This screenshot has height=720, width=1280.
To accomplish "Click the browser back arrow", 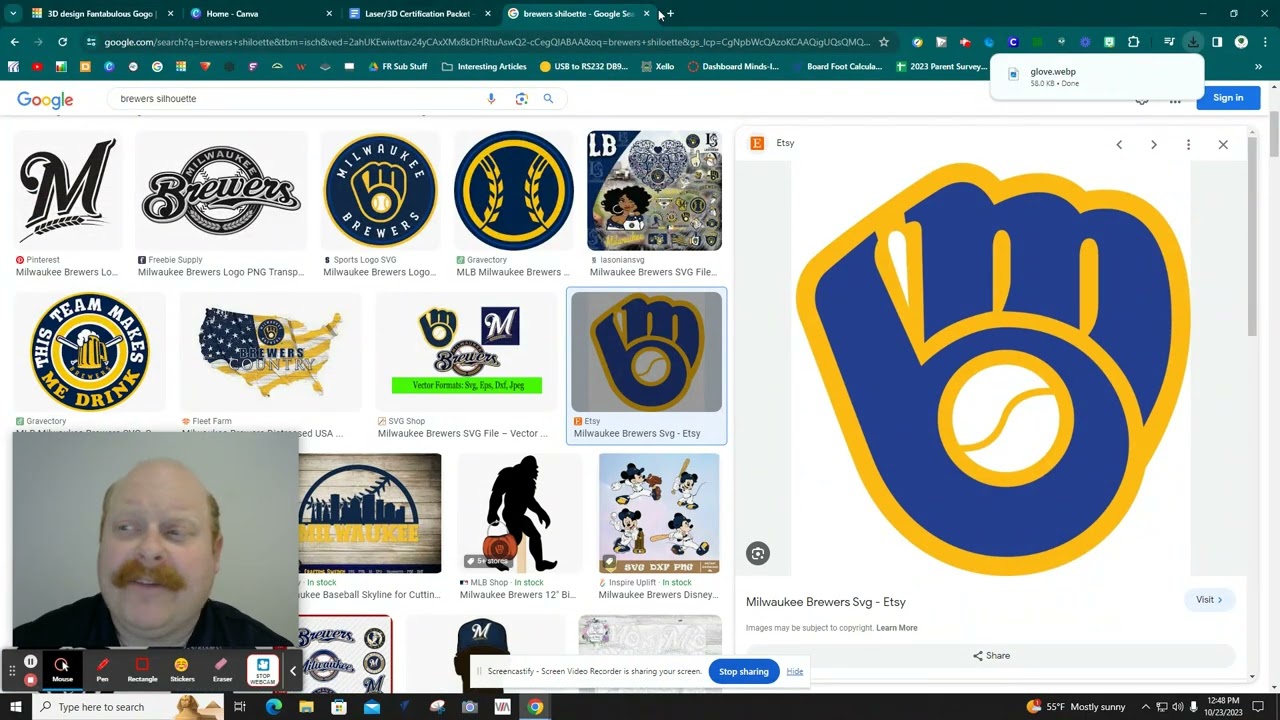I will pos(14,42).
